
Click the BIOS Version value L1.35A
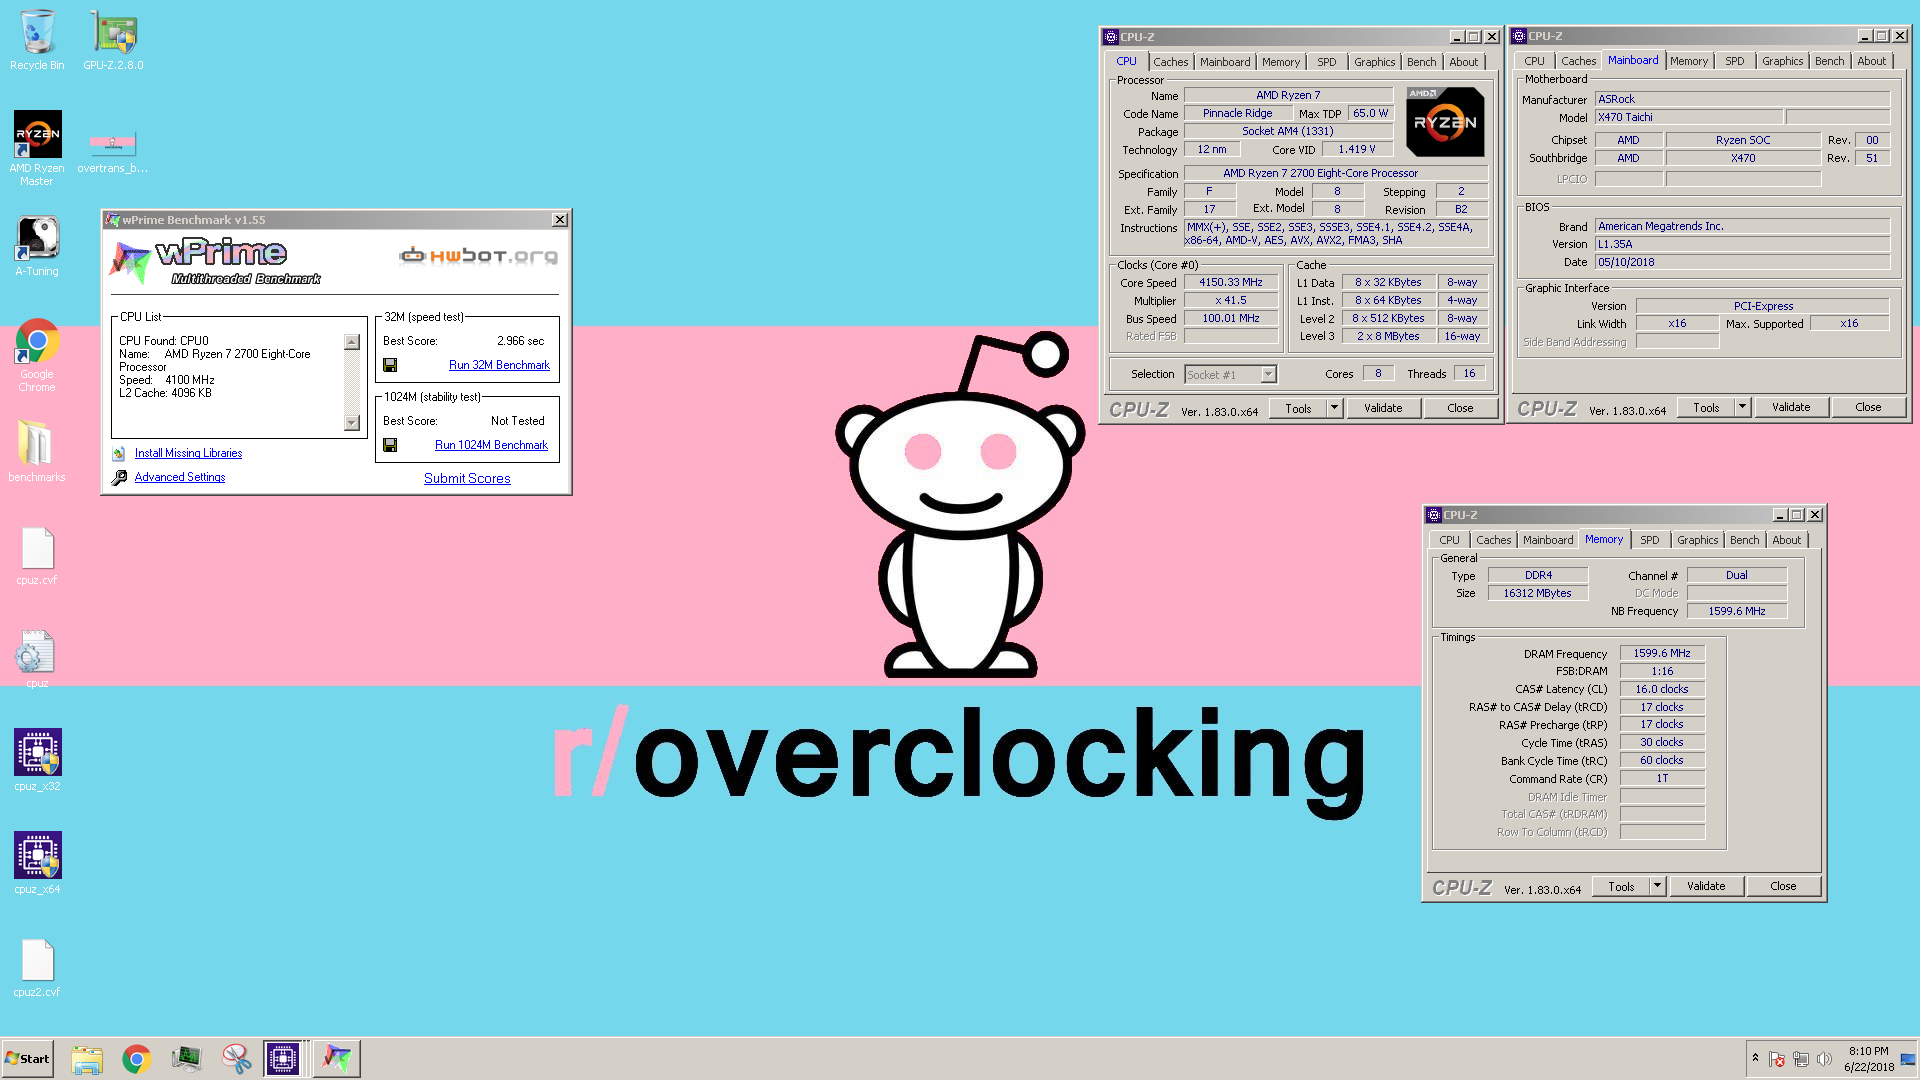click(x=1742, y=244)
